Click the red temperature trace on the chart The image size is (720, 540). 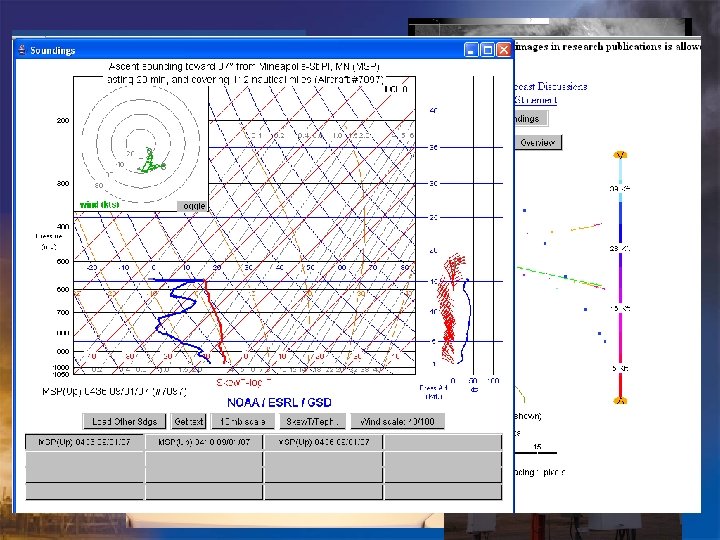(215, 321)
